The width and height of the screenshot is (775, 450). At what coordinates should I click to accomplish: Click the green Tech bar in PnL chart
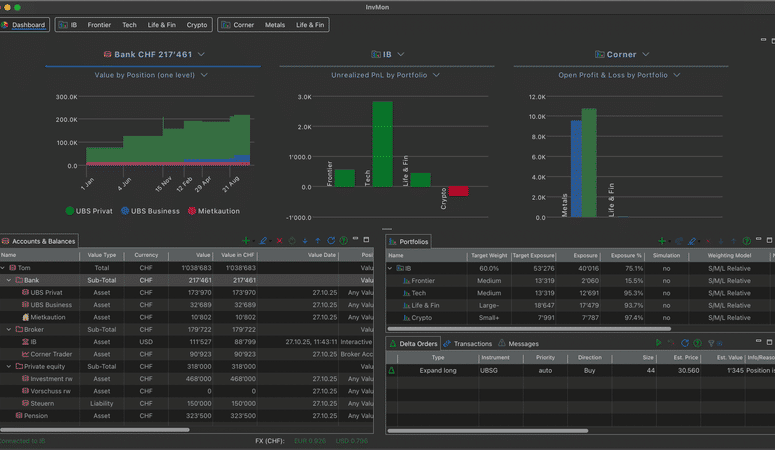point(382,143)
